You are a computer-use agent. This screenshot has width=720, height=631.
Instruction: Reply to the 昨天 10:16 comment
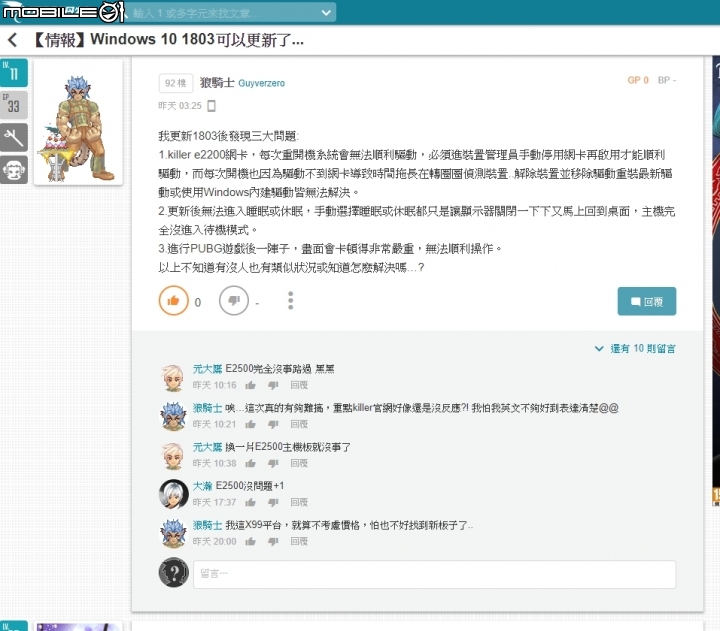pyautogui.click(x=299, y=385)
